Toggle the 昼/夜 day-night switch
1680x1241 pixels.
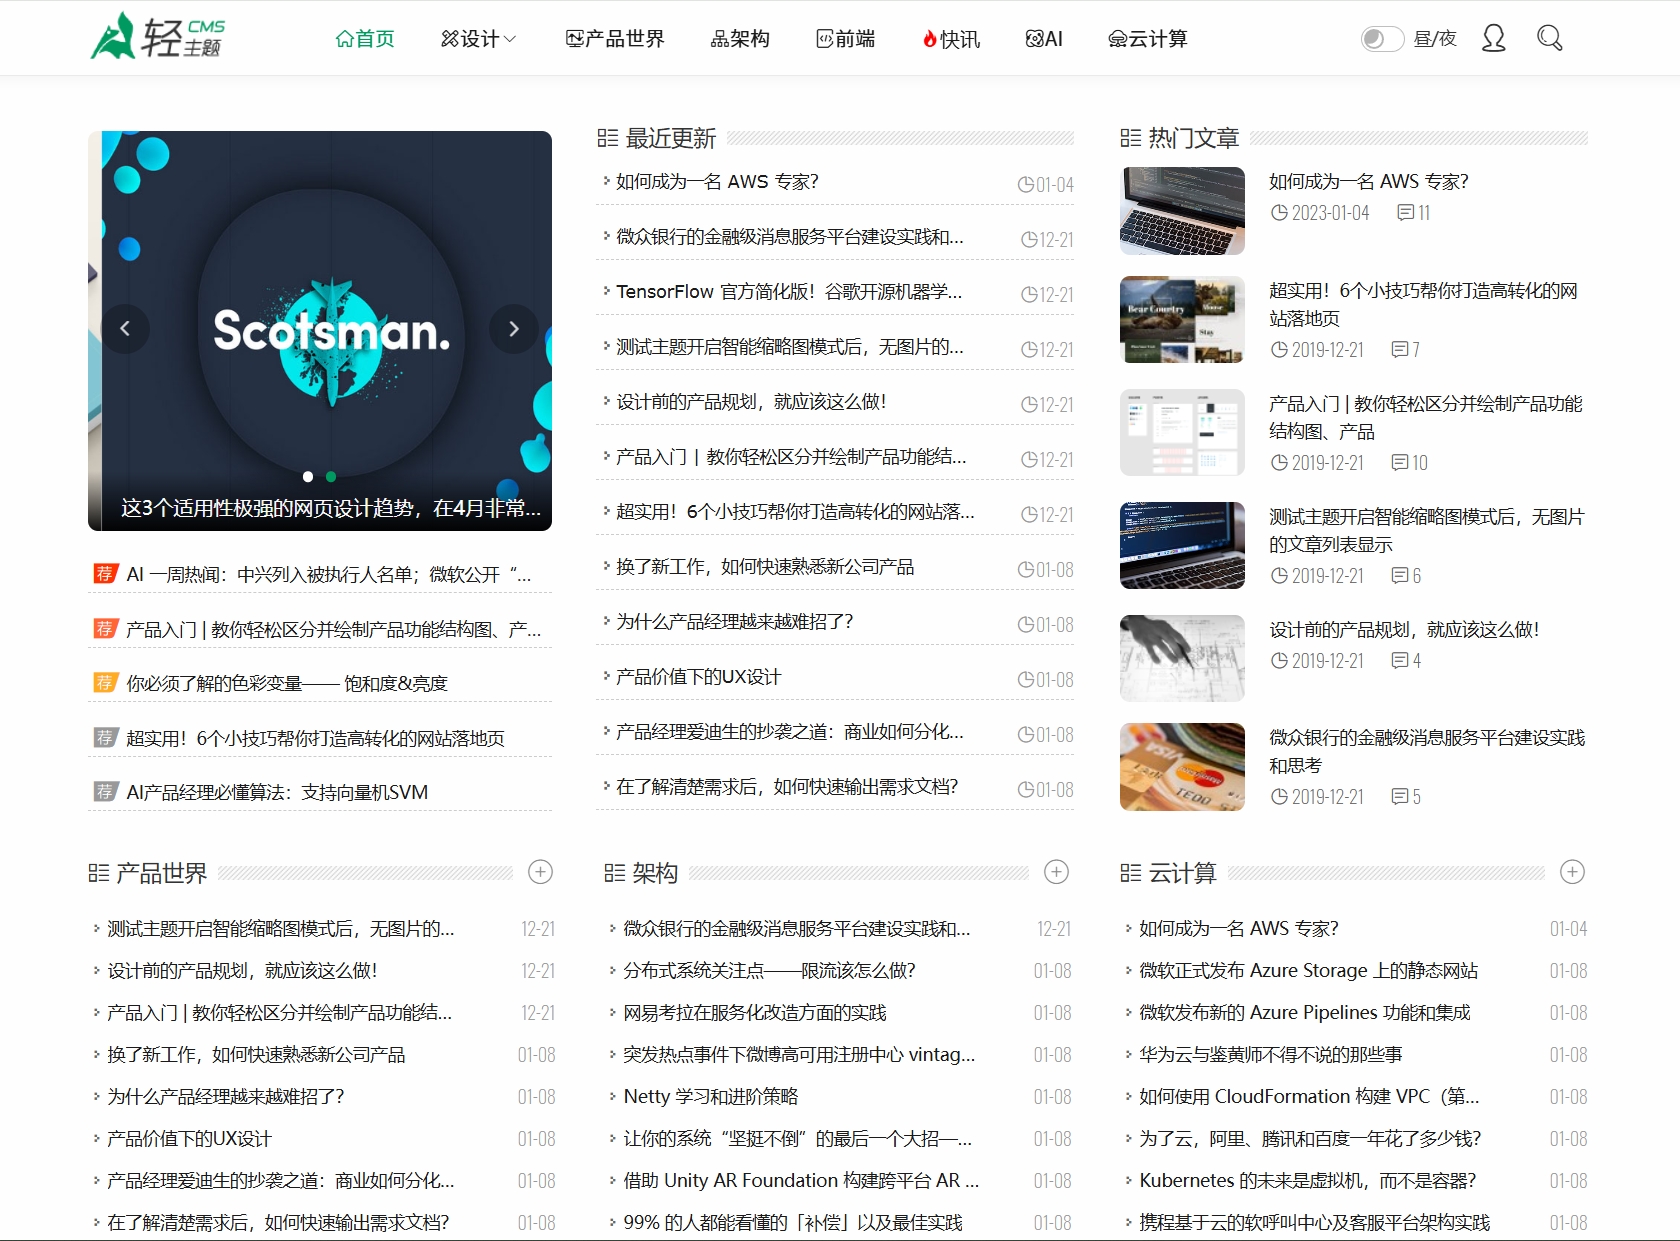[1381, 38]
